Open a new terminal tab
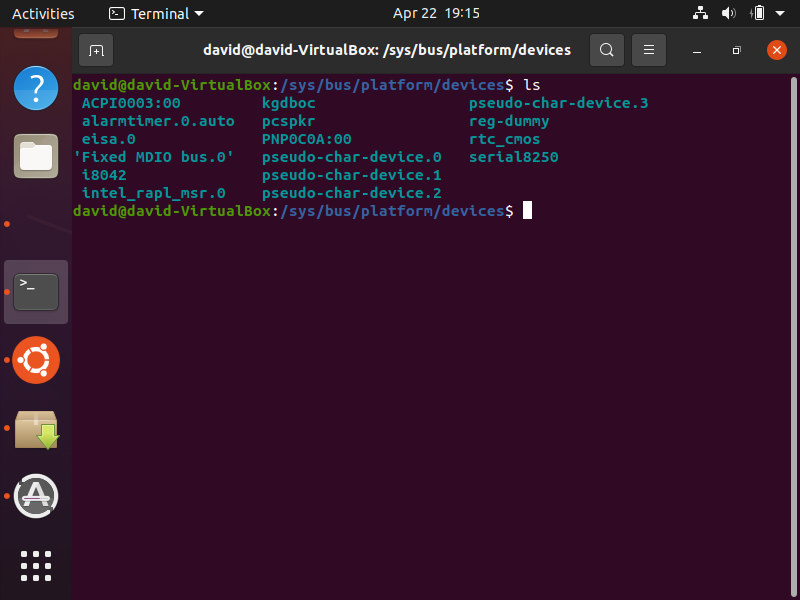800x600 pixels. coord(94,50)
